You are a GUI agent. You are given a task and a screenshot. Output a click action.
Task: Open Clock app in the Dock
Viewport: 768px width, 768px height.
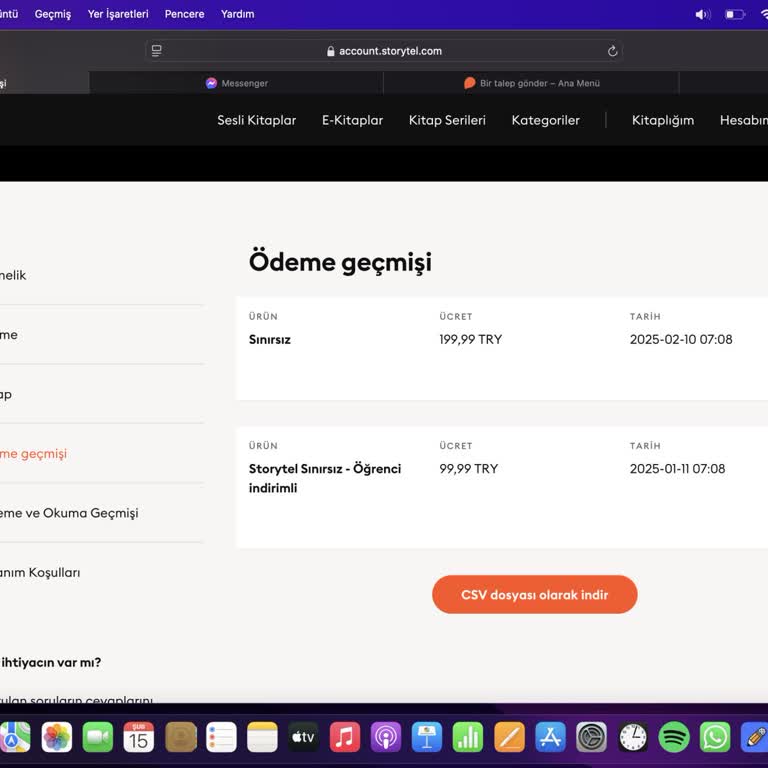click(x=633, y=737)
